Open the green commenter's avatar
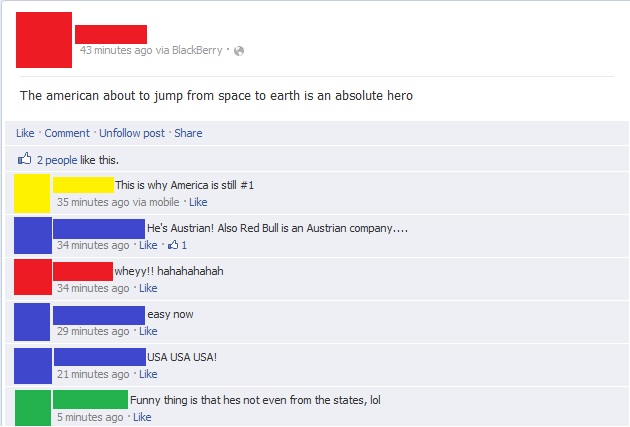This screenshot has width=630, height=427. point(33,408)
